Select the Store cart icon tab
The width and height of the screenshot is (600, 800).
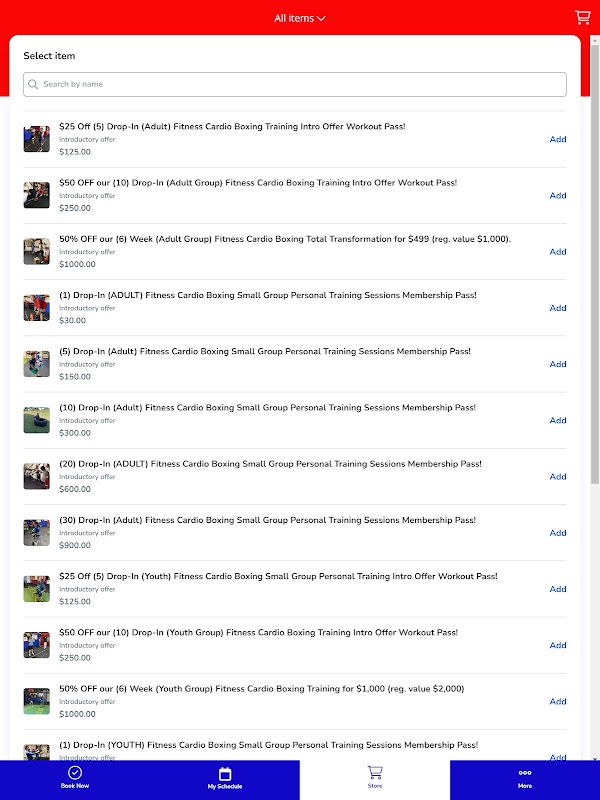[375, 772]
